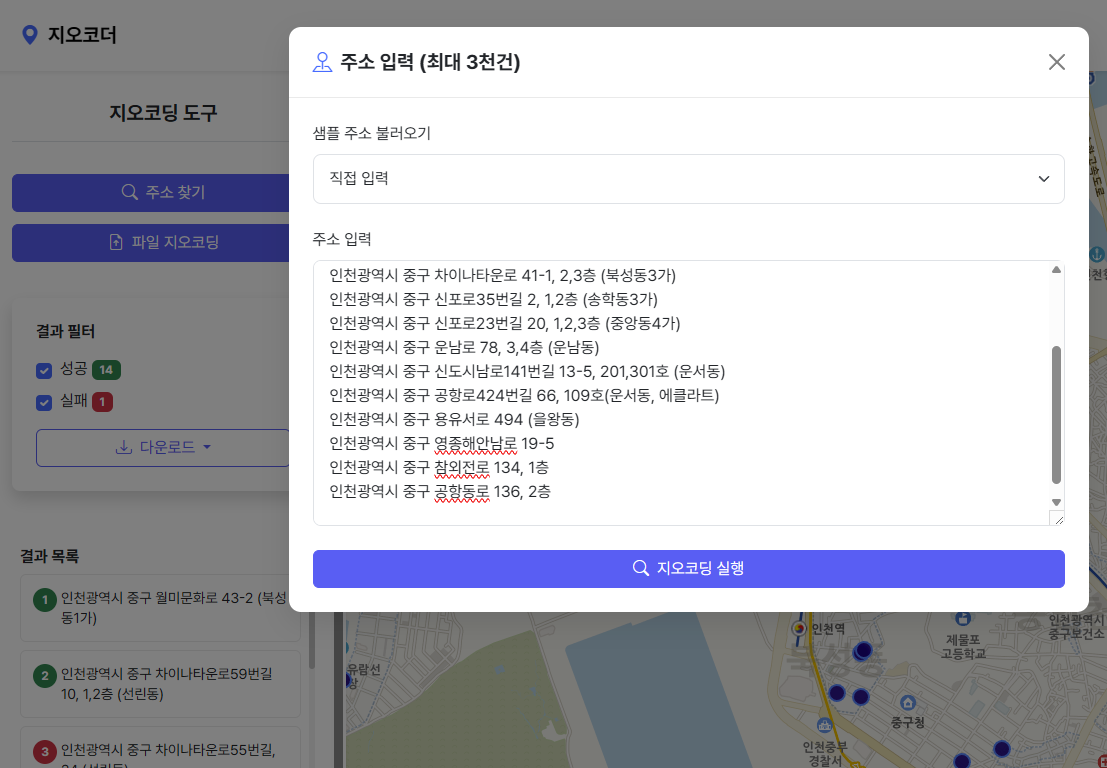This screenshot has width=1107, height=768.
Task: Uncheck the 성공 result filter checkbox
Action: click(x=44, y=371)
